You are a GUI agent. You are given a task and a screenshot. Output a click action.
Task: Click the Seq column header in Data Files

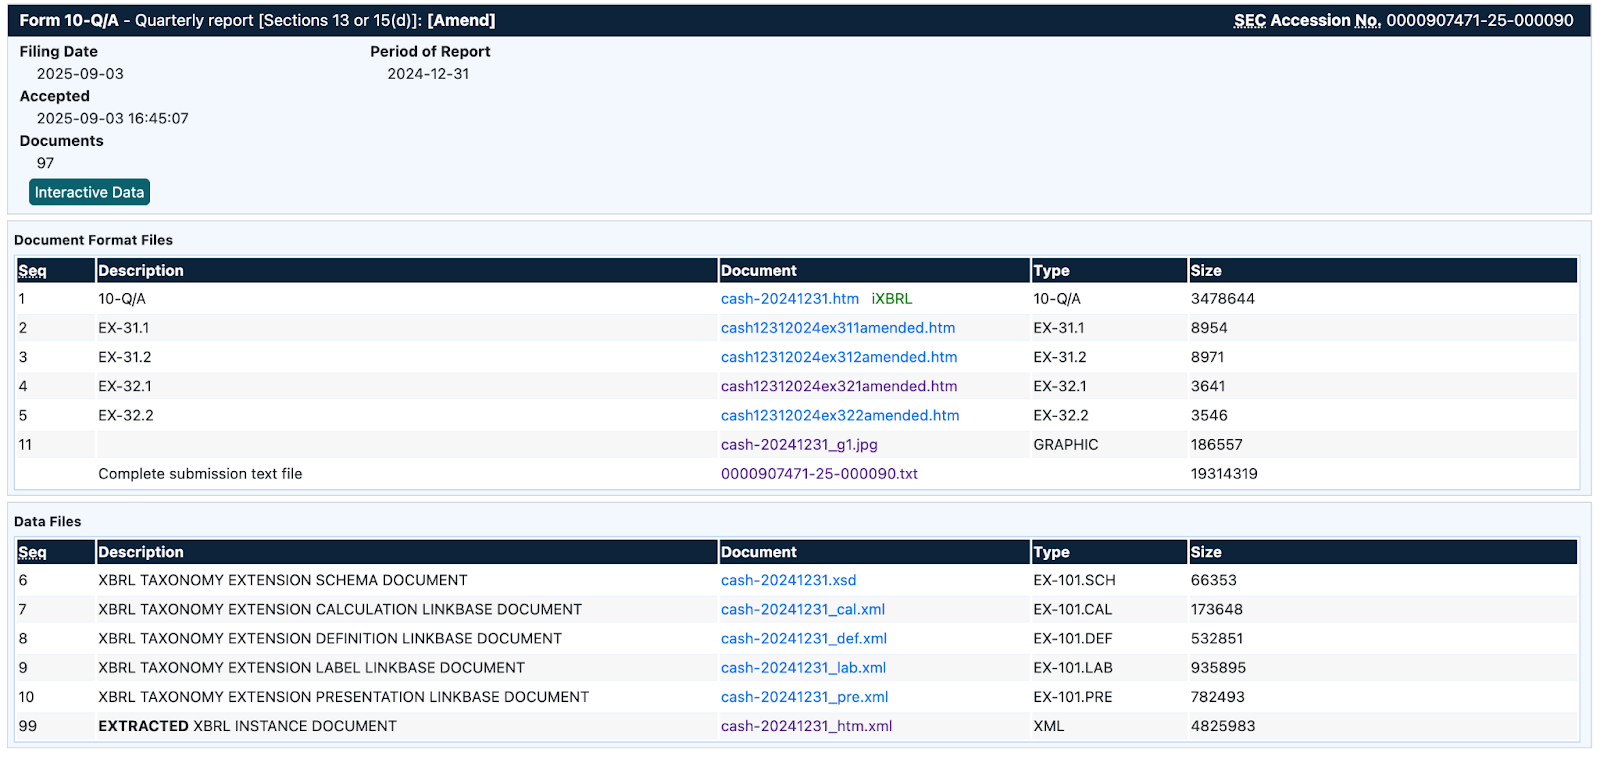pyautogui.click(x=32, y=552)
